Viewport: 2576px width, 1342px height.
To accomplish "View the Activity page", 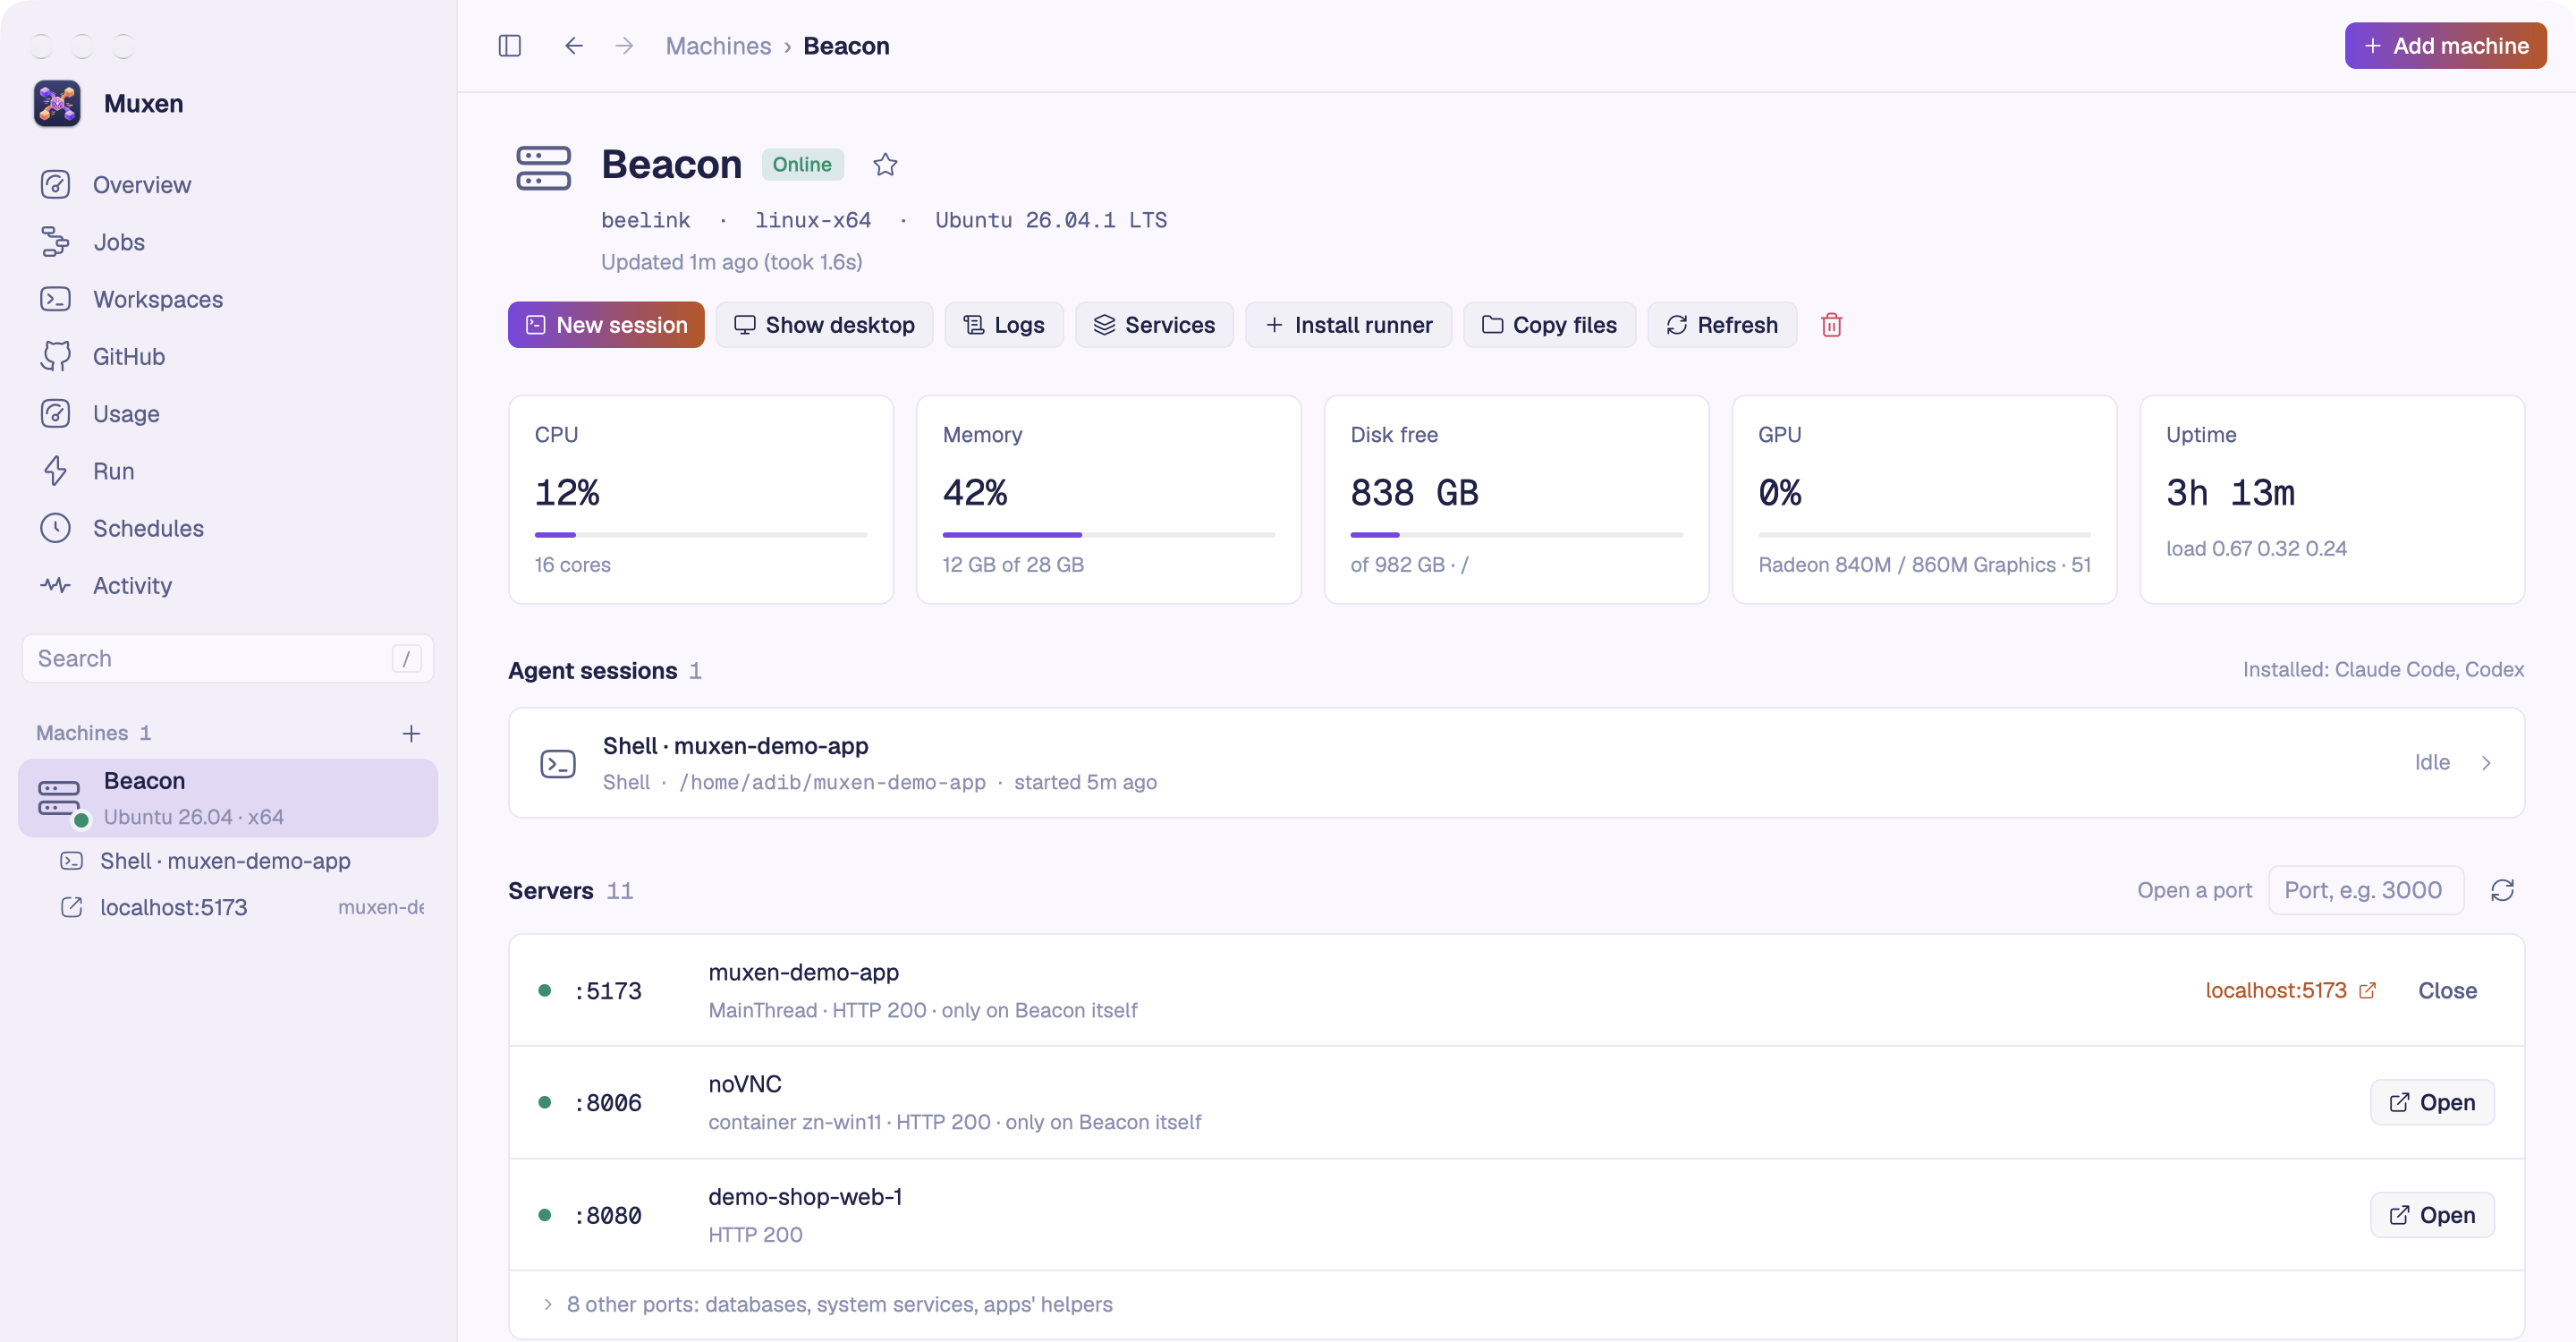I will click(x=228, y=585).
